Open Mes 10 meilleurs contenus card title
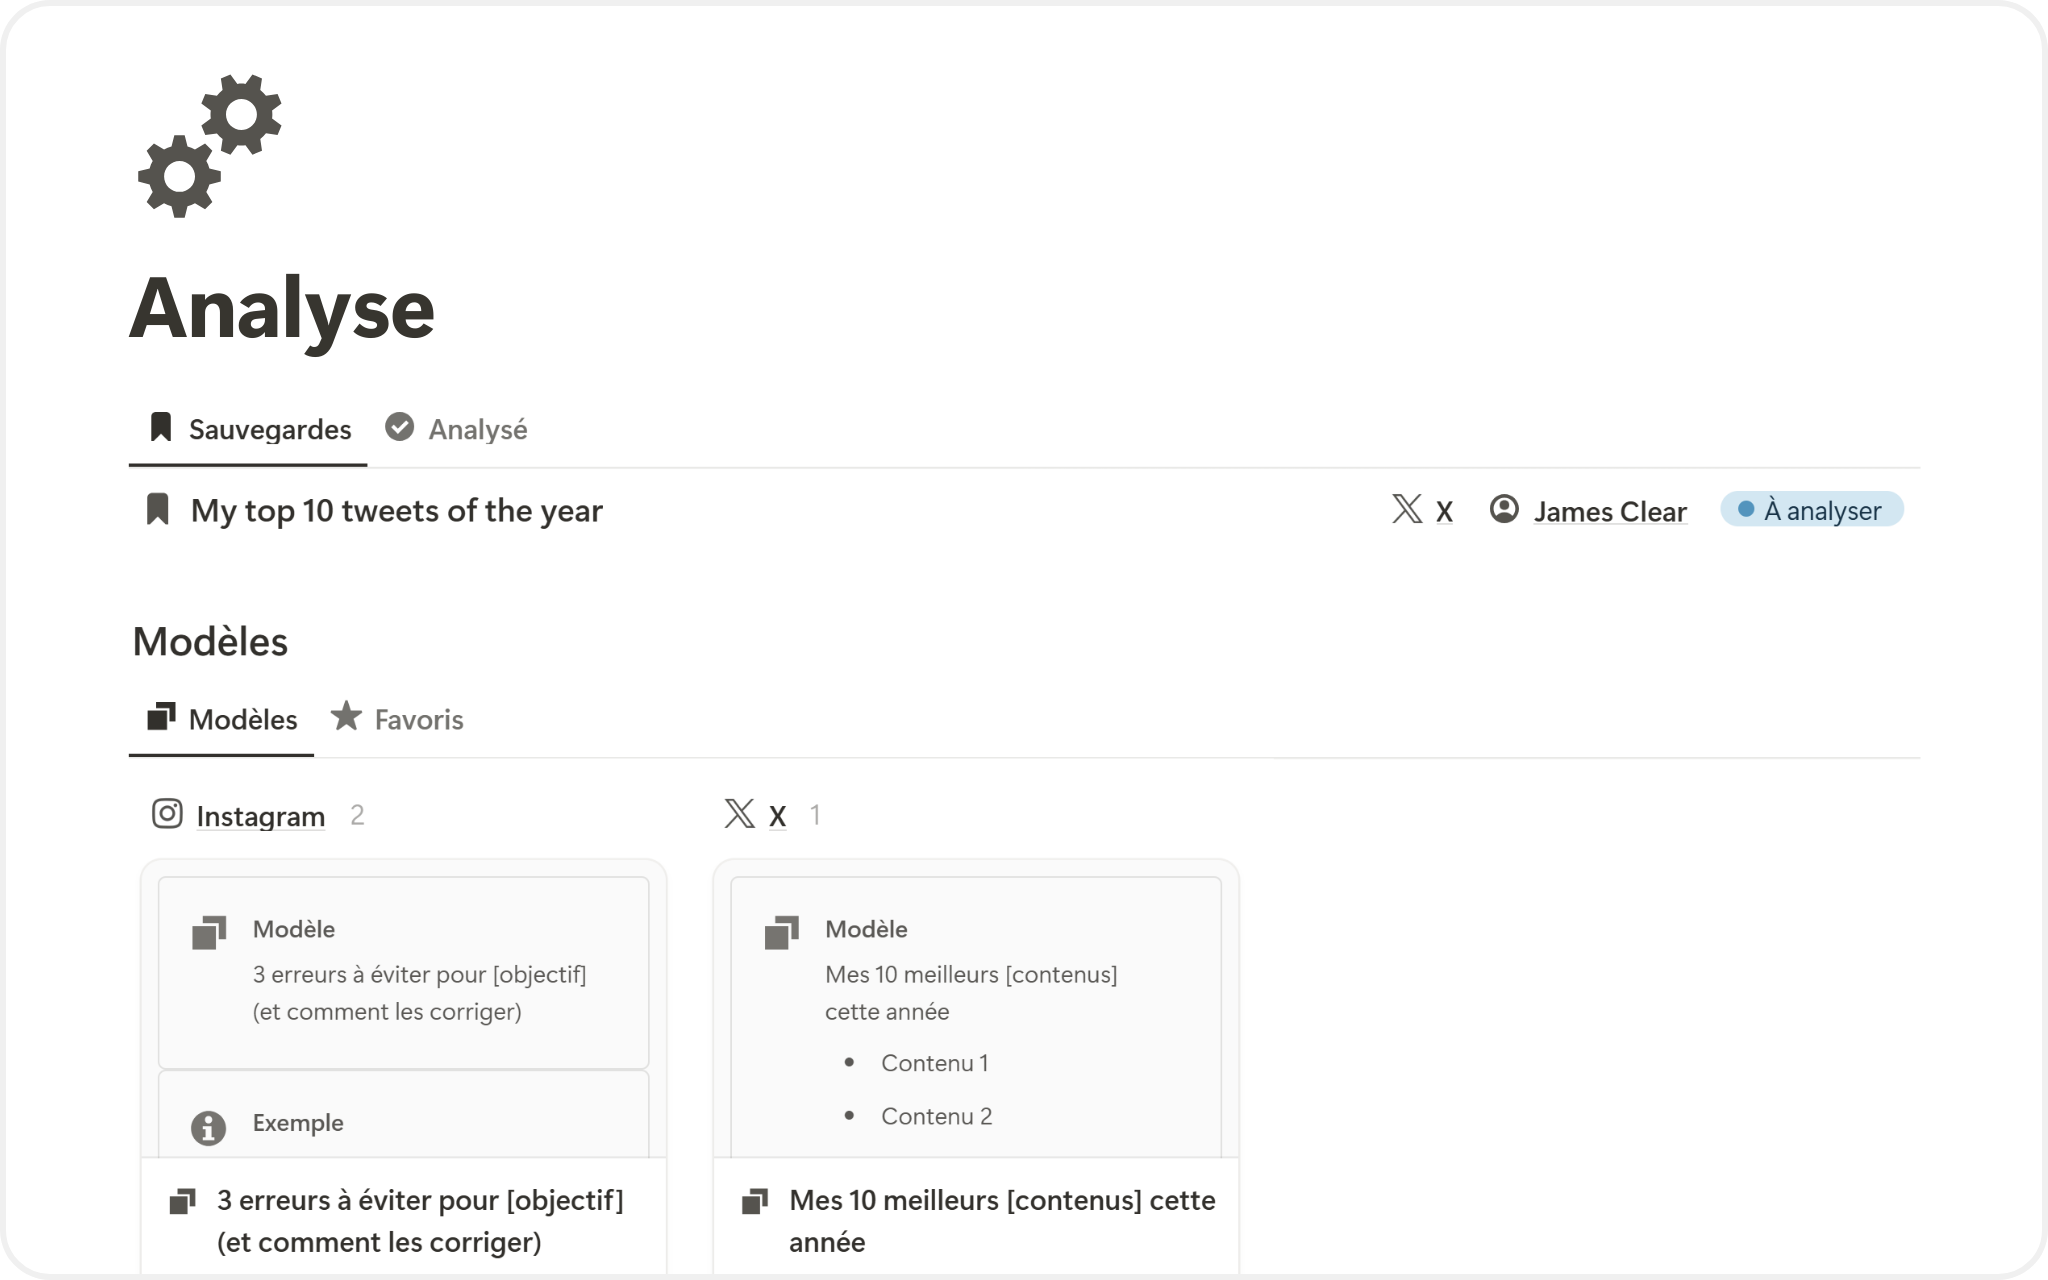This screenshot has height=1280, width=2048. [x=1001, y=1220]
